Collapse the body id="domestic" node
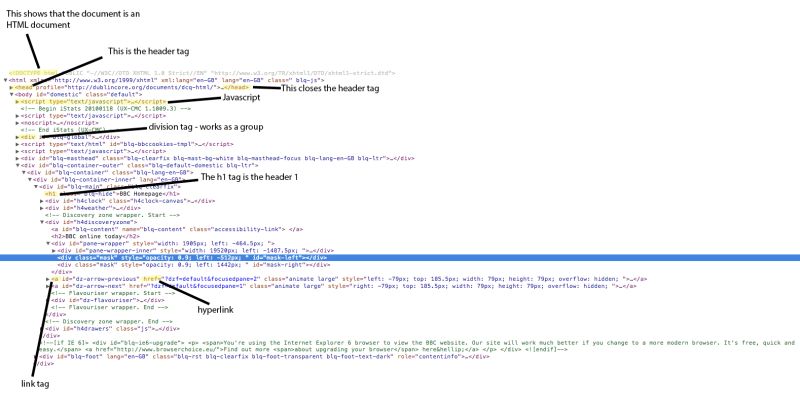This screenshot has height=406, width=800. (x=12, y=94)
